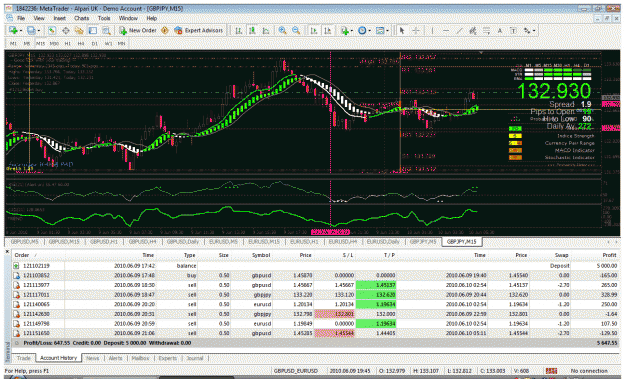
Task: Zoom in on the chart
Action: [x=283, y=31]
